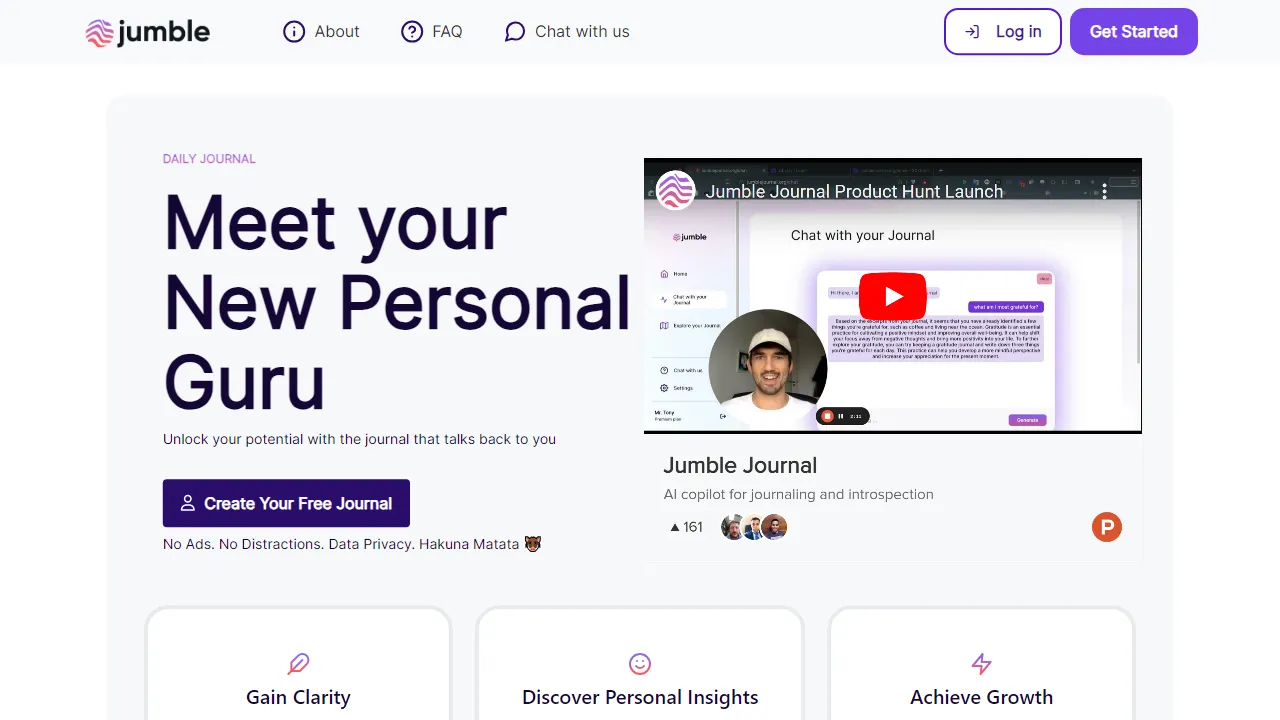Click the presenter's circular webcam thumbnail
The image size is (1280, 720).
click(768, 368)
